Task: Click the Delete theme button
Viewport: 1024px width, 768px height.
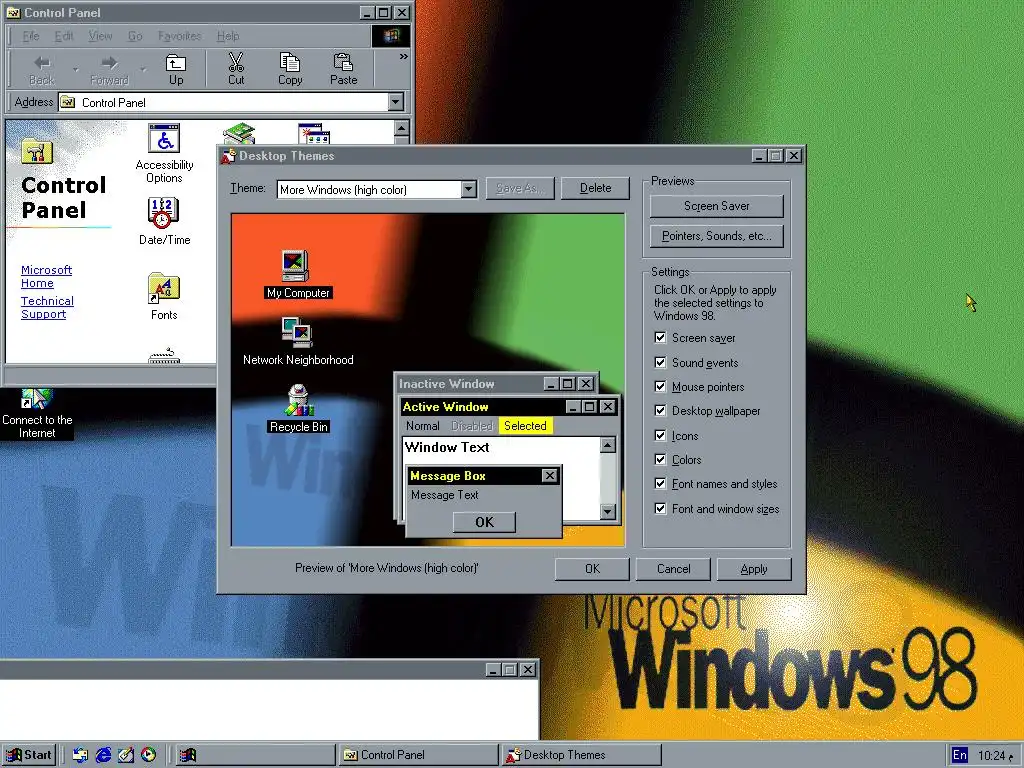Action: [596, 188]
